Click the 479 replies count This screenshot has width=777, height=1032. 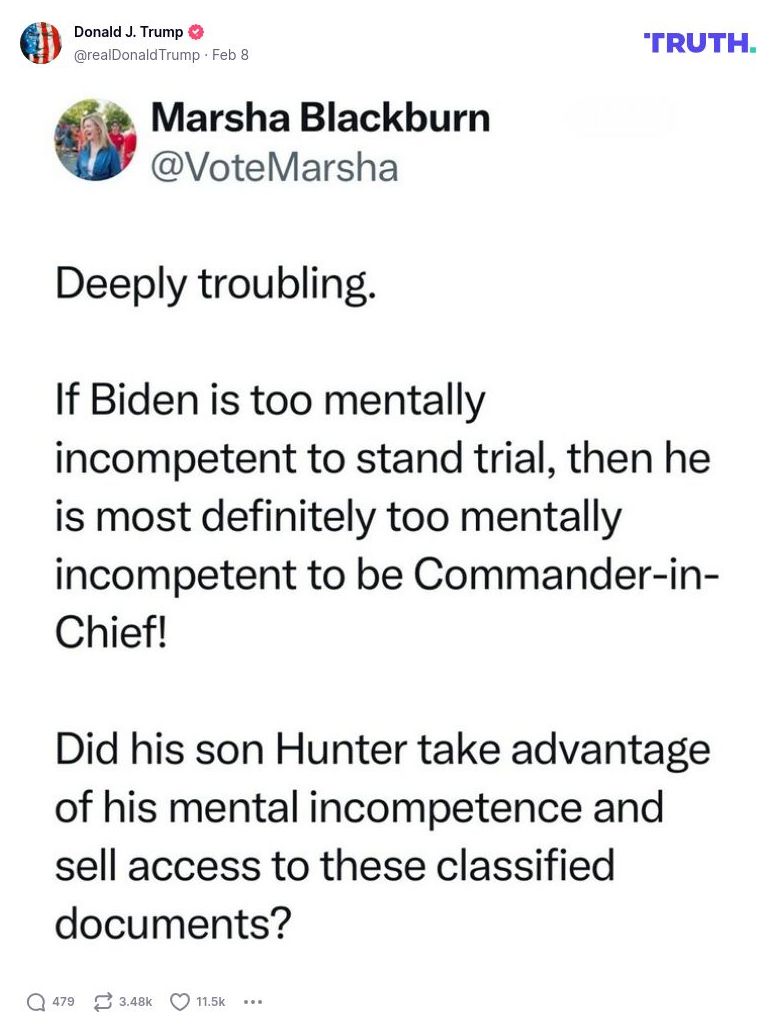pos(63,1001)
